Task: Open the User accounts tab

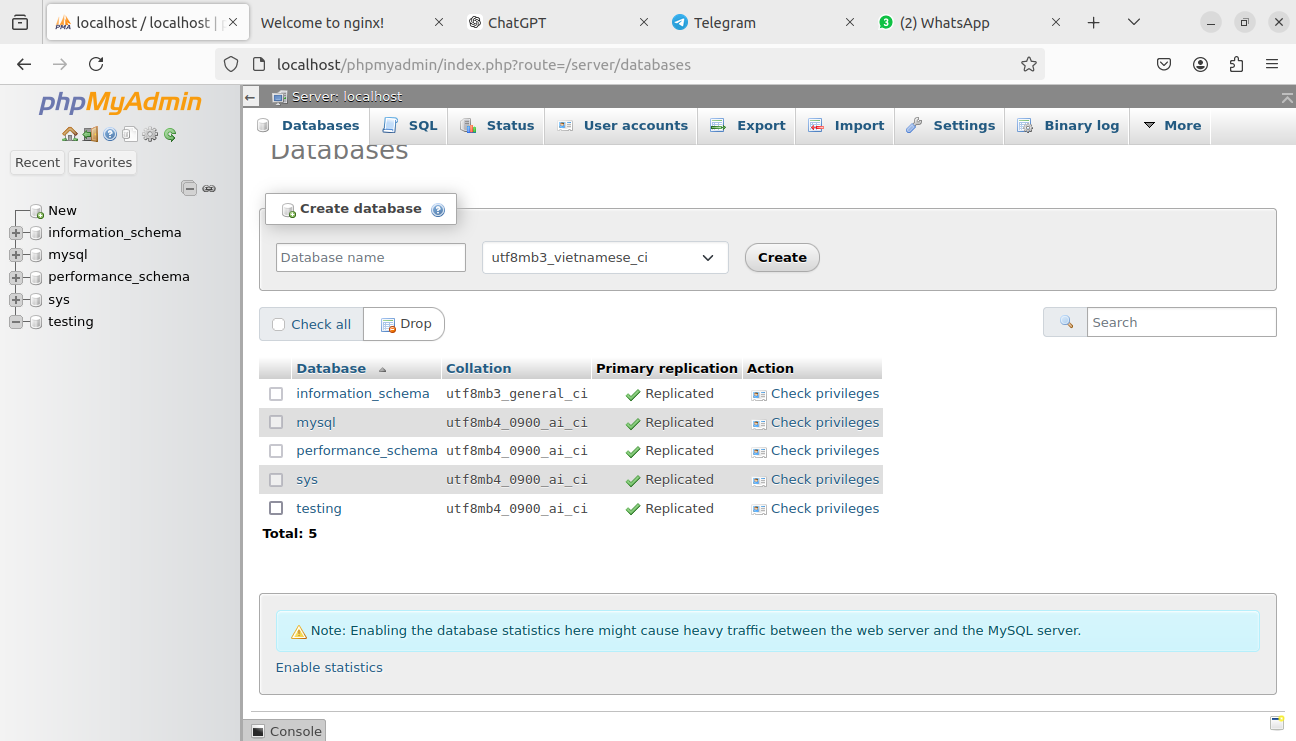Action: pyautogui.click(x=623, y=125)
